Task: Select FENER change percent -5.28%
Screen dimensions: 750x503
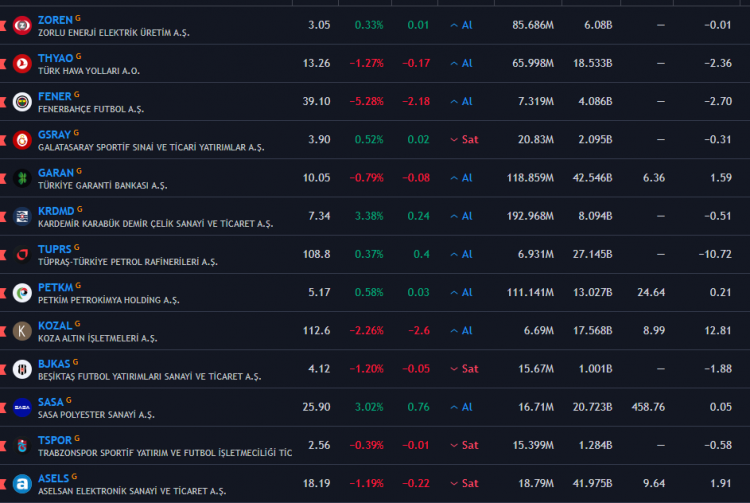Action: (x=366, y=102)
